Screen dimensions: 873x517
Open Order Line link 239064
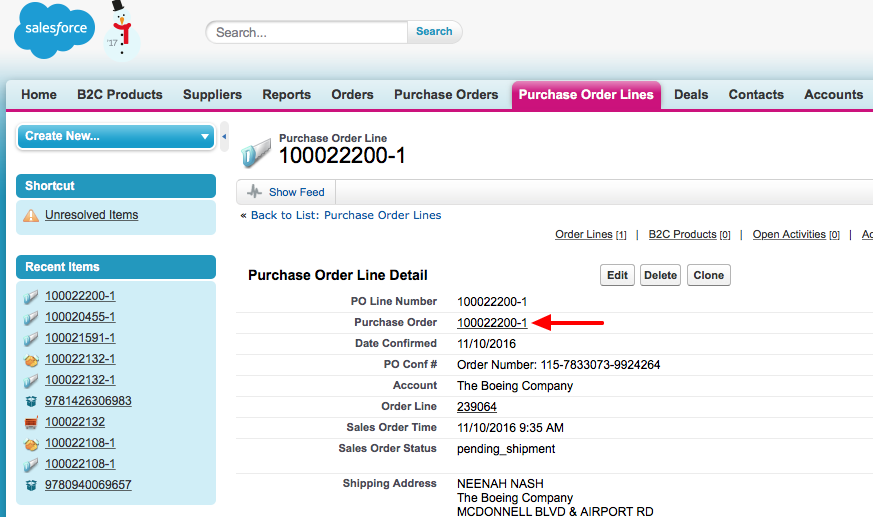click(477, 407)
